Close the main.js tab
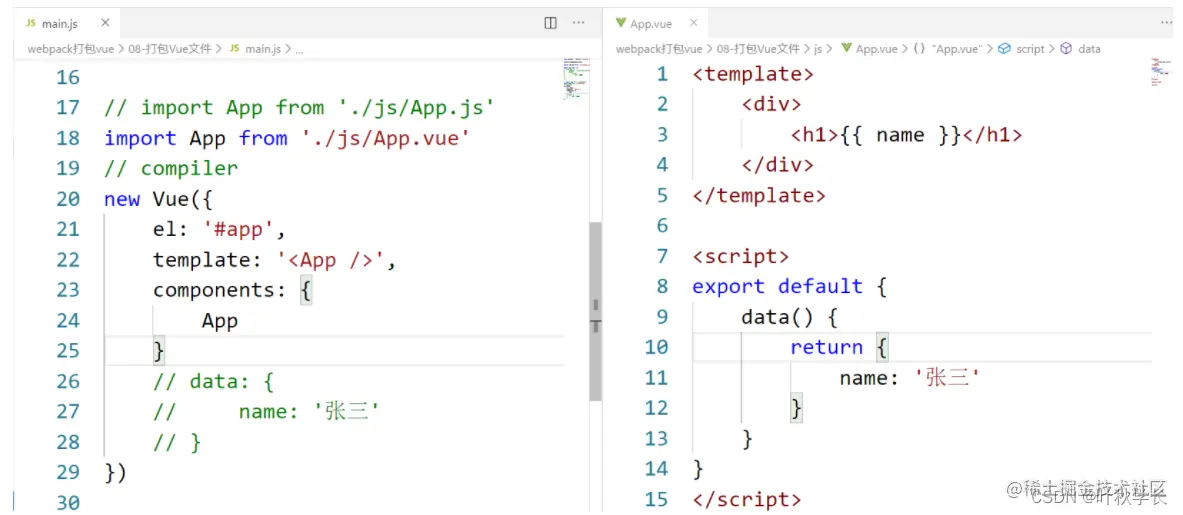 (105, 23)
